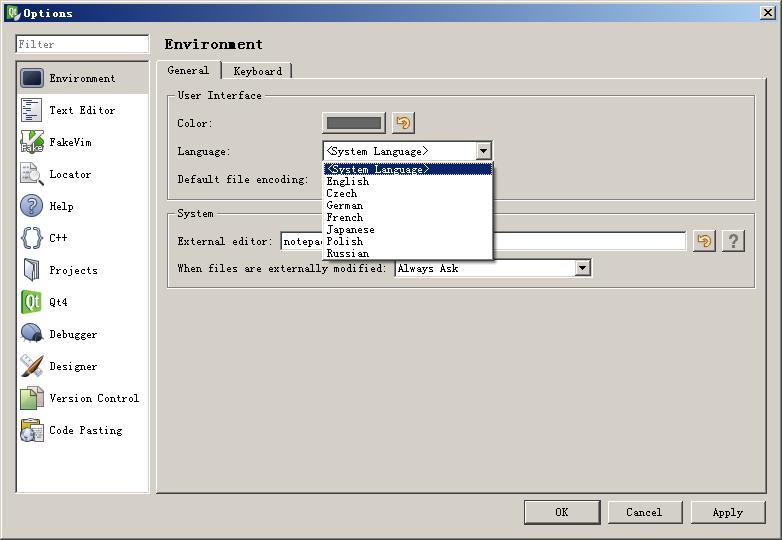Click into the Filter search field
The height and width of the screenshot is (540, 782).
tap(82, 44)
